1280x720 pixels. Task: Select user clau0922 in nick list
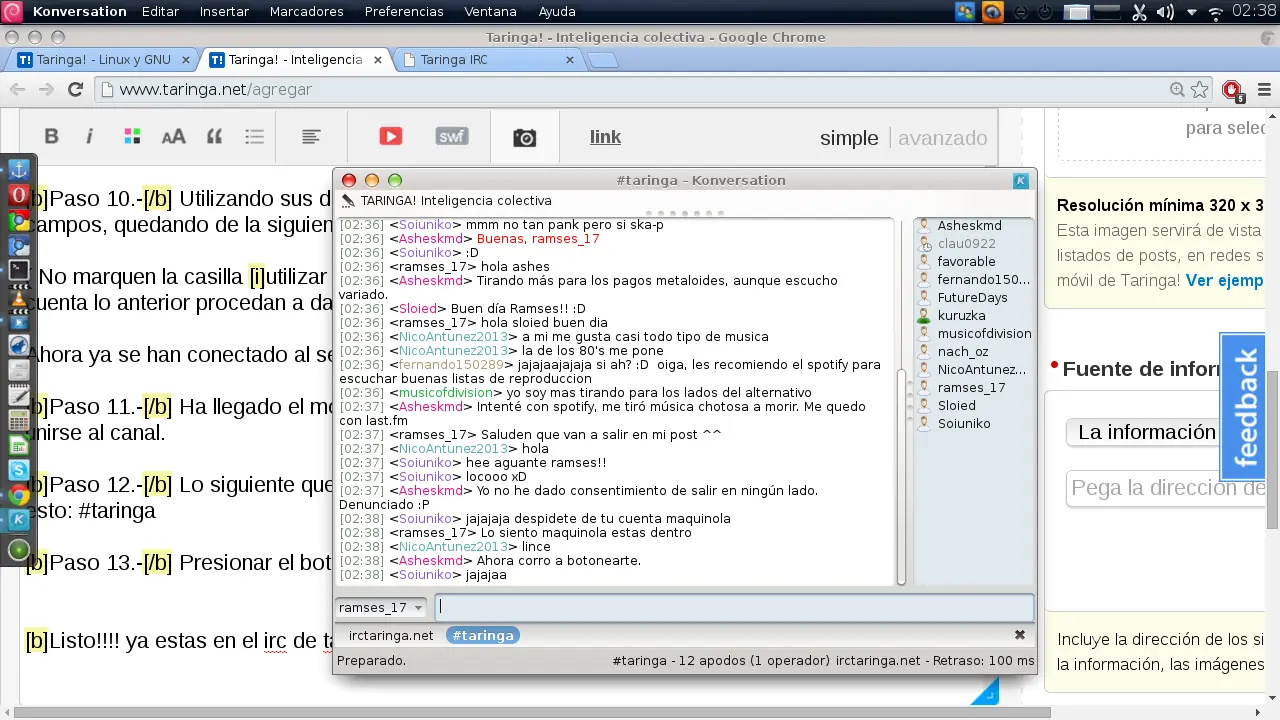coord(966,244)
